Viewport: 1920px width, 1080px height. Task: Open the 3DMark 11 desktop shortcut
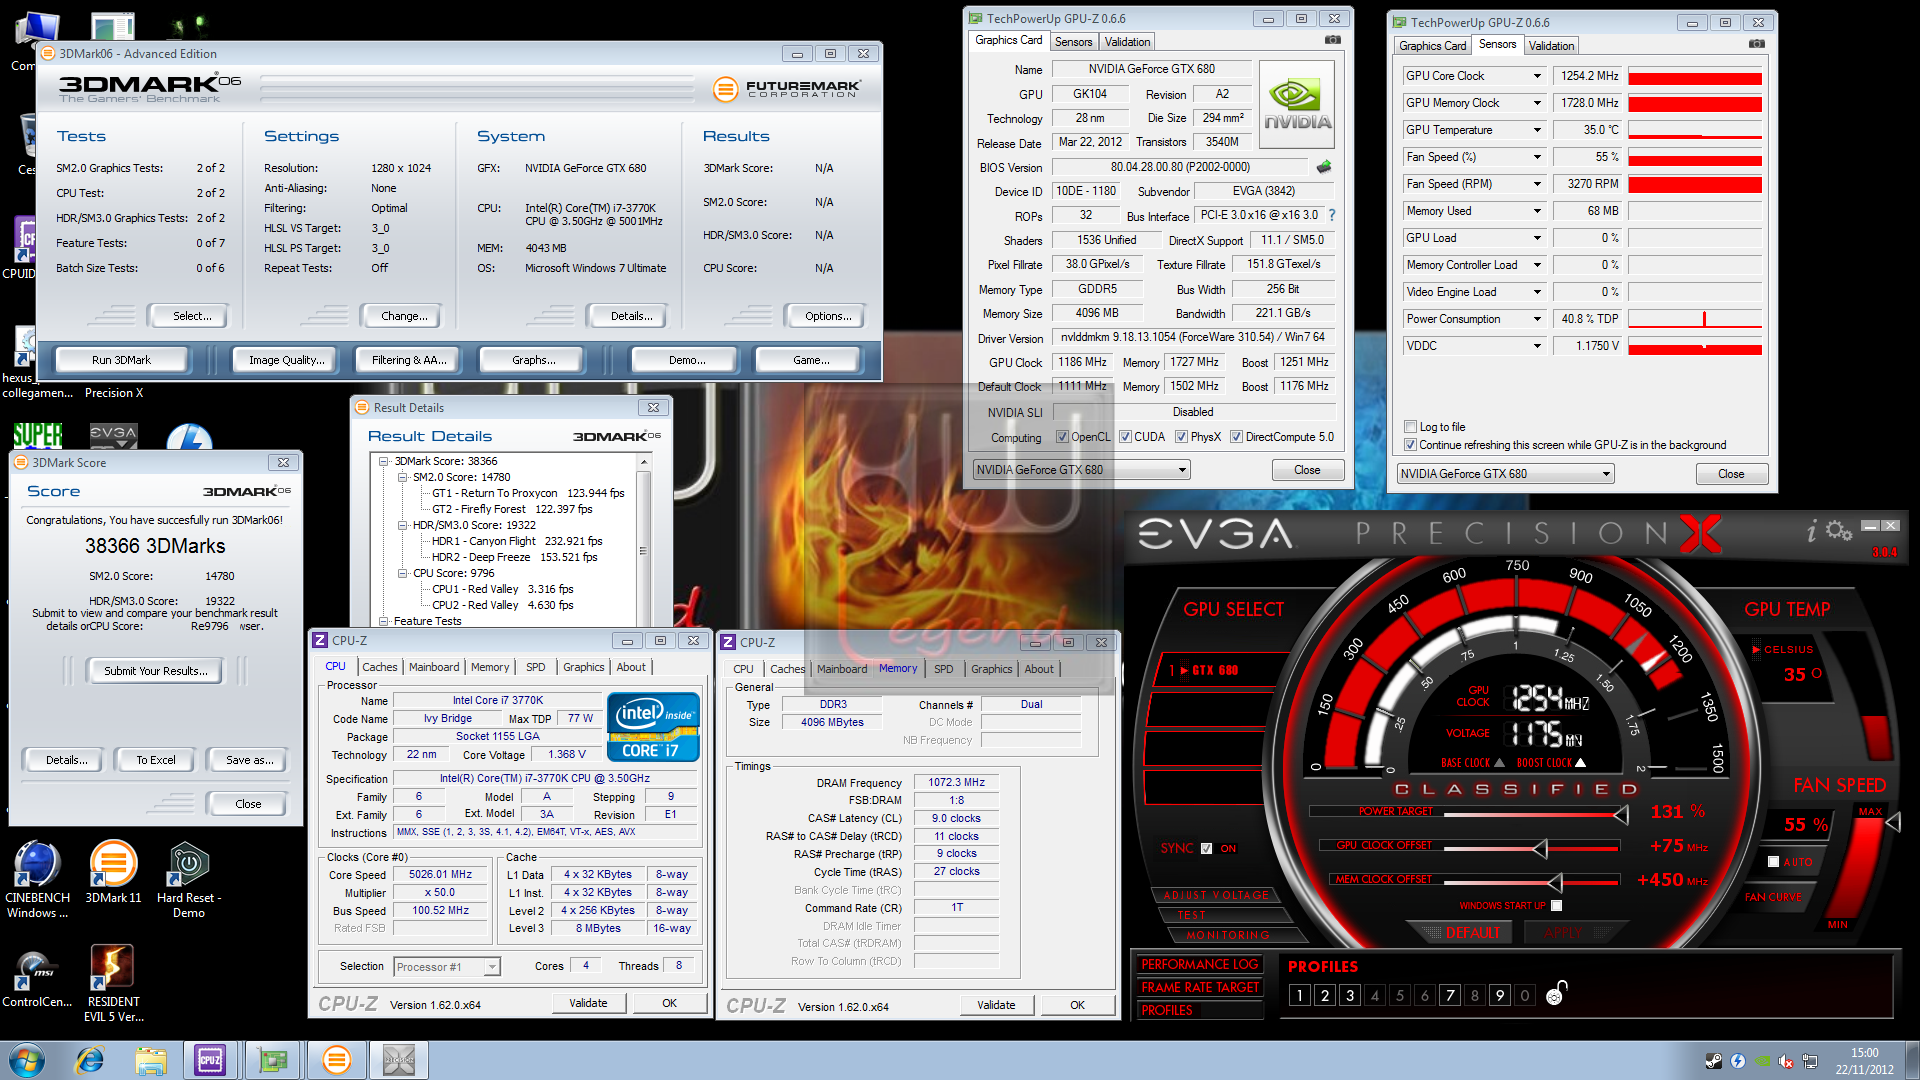tap(114, 873)
